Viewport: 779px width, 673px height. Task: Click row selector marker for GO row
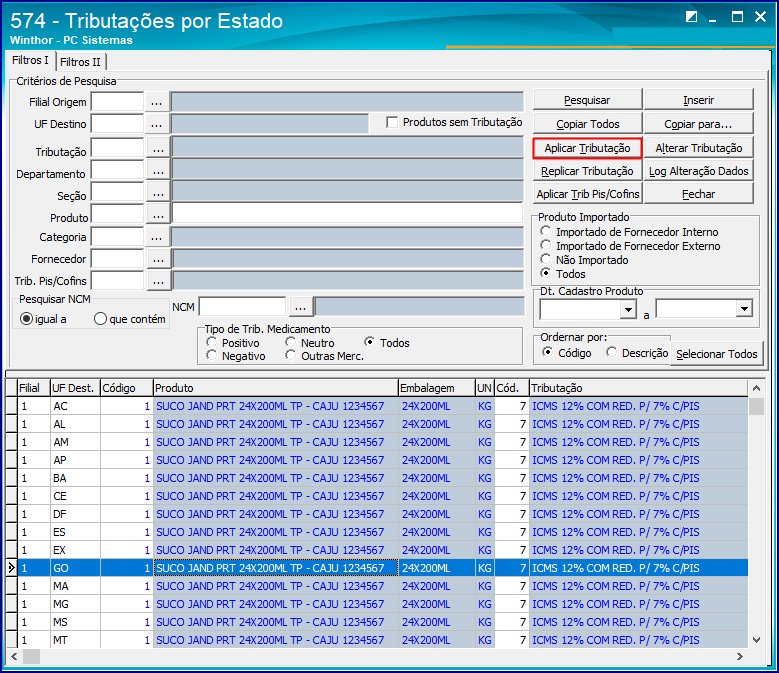pos(11,568)
